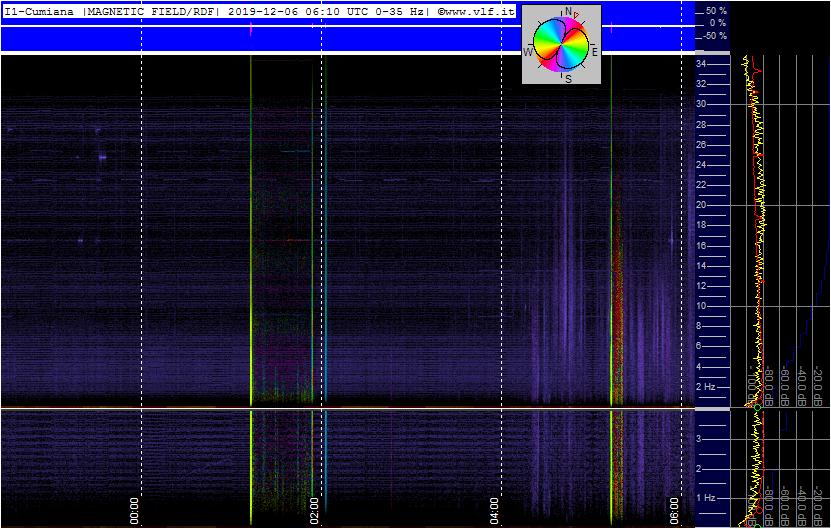Click the 16 frequency tick label
Screen dimensions: 831x529
701,245
